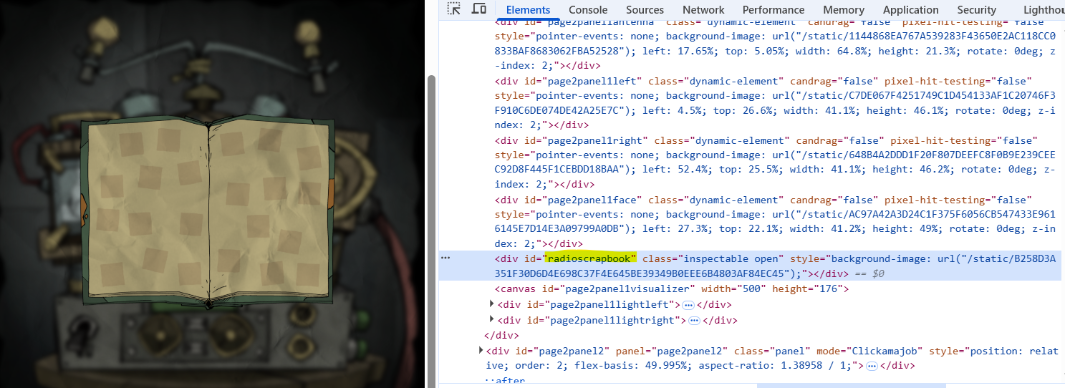Select the page2panel1face div node
Viewport: 1065px width, 388px height.
pyautogui.click(x=775, y=221)
